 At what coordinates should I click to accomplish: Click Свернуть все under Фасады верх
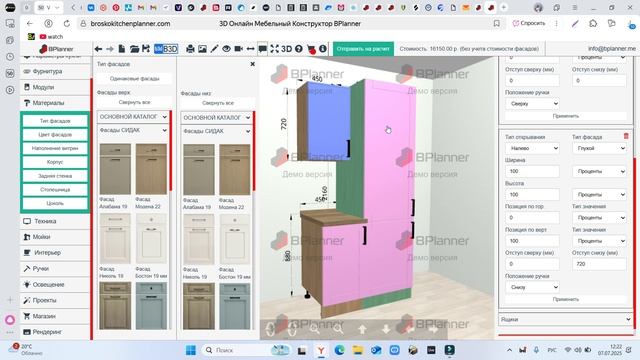pyautogui.click(x=134, y=102)
